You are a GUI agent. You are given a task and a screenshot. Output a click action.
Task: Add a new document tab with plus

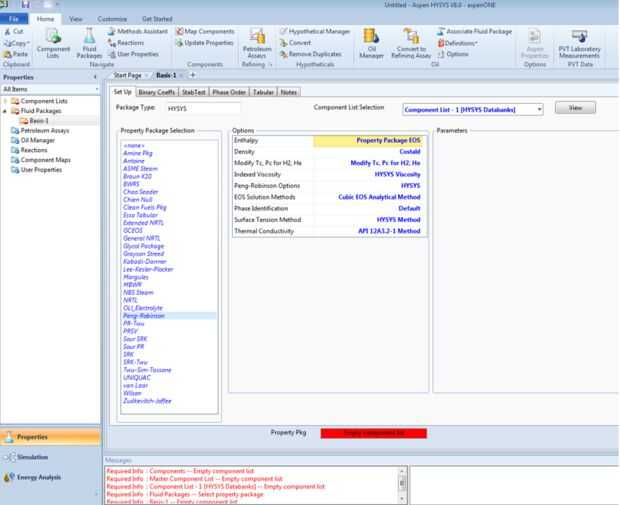[193, 75]
